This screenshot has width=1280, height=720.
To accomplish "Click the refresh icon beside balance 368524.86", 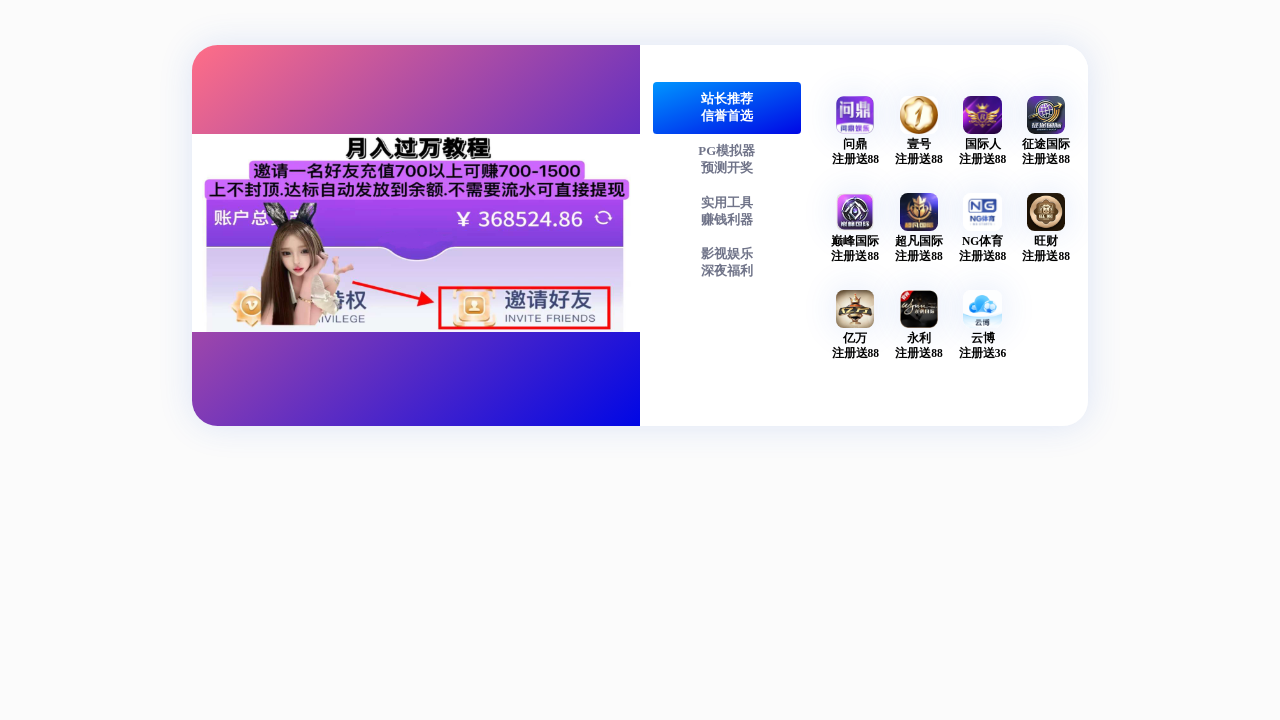I will tap(603, 218).
